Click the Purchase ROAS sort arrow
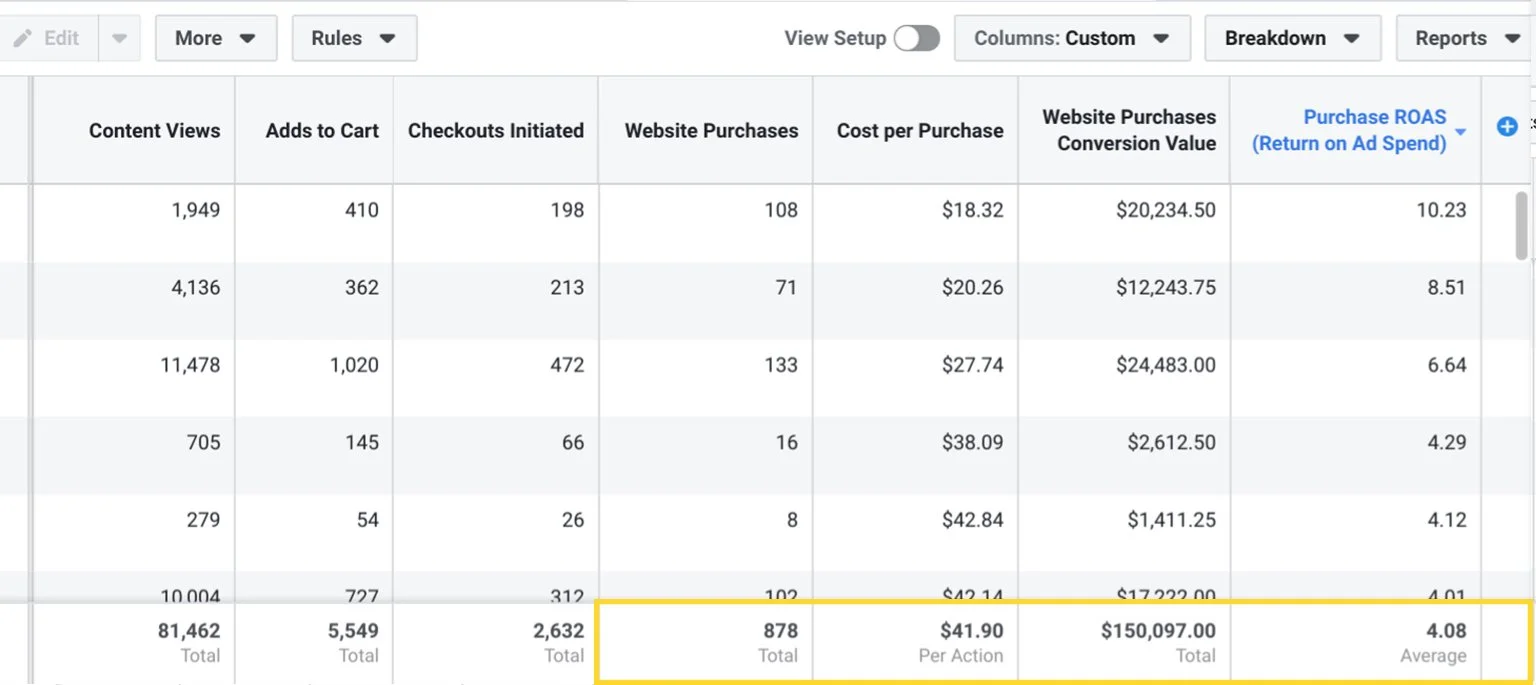This screenshot has height=685, width=1536. [1461, 132]
